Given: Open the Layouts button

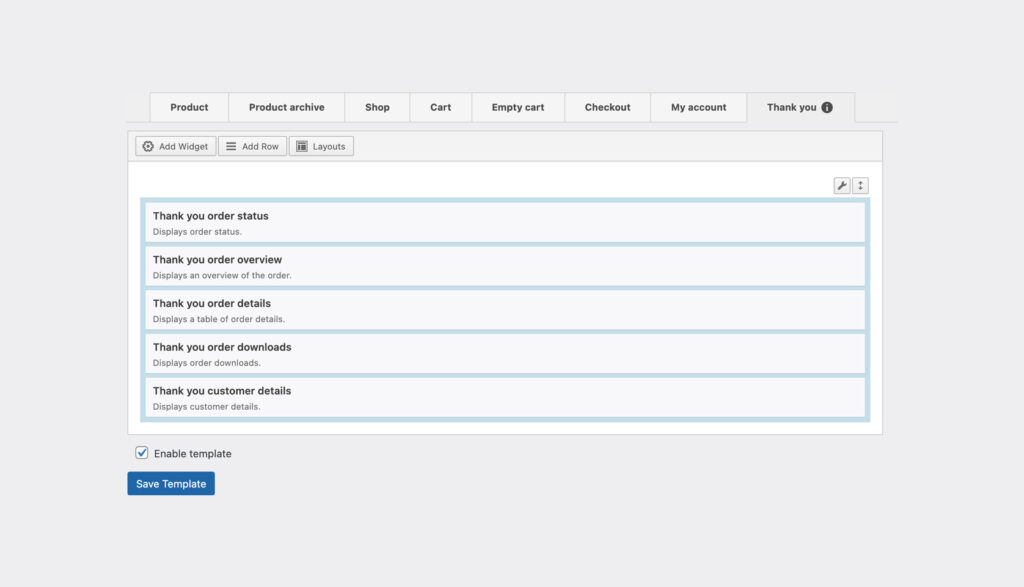Looking at the screenshot, I should pos(321,147).
